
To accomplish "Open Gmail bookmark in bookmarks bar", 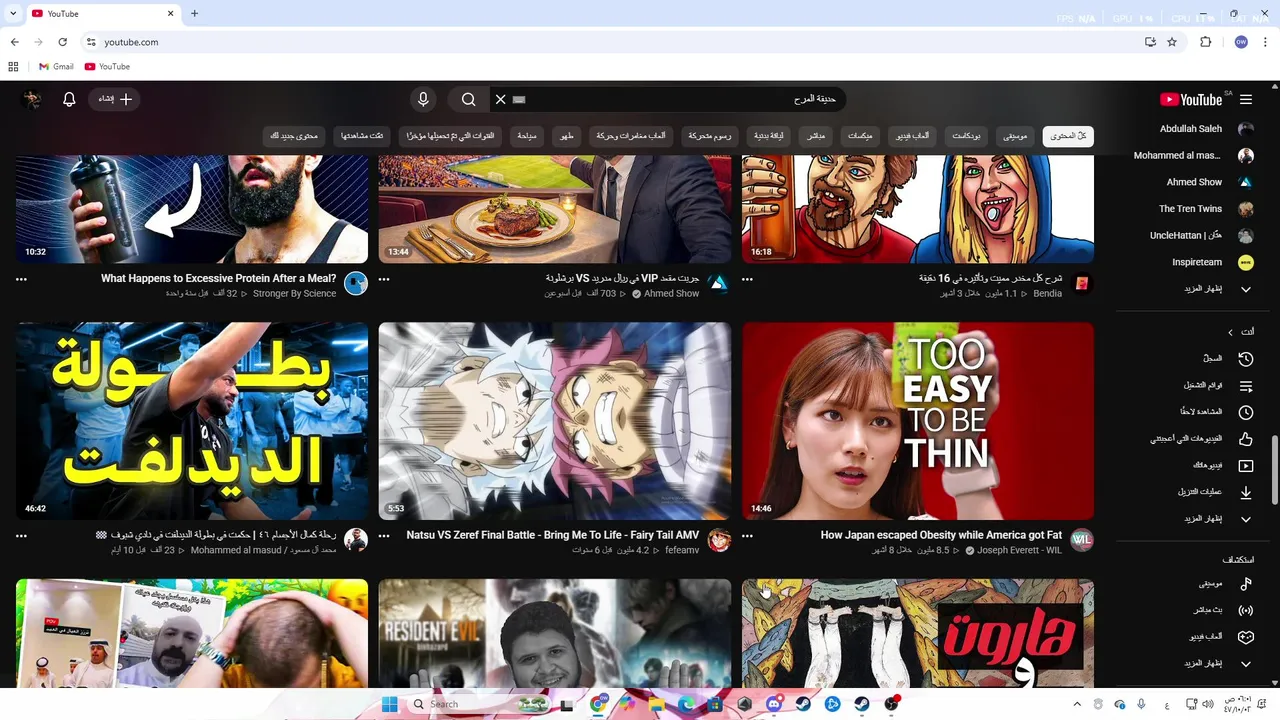I will click(56, 67).
